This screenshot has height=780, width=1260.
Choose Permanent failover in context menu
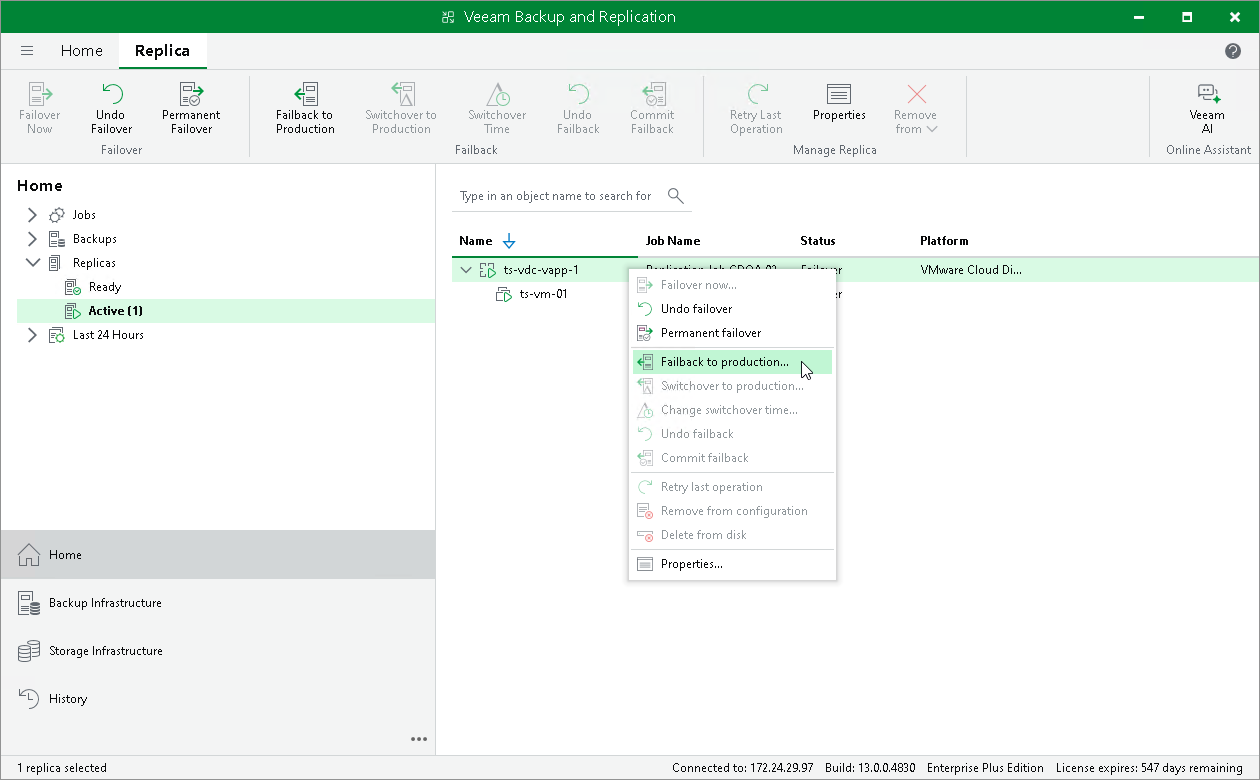pyautogui.click(x=732, y=333)
